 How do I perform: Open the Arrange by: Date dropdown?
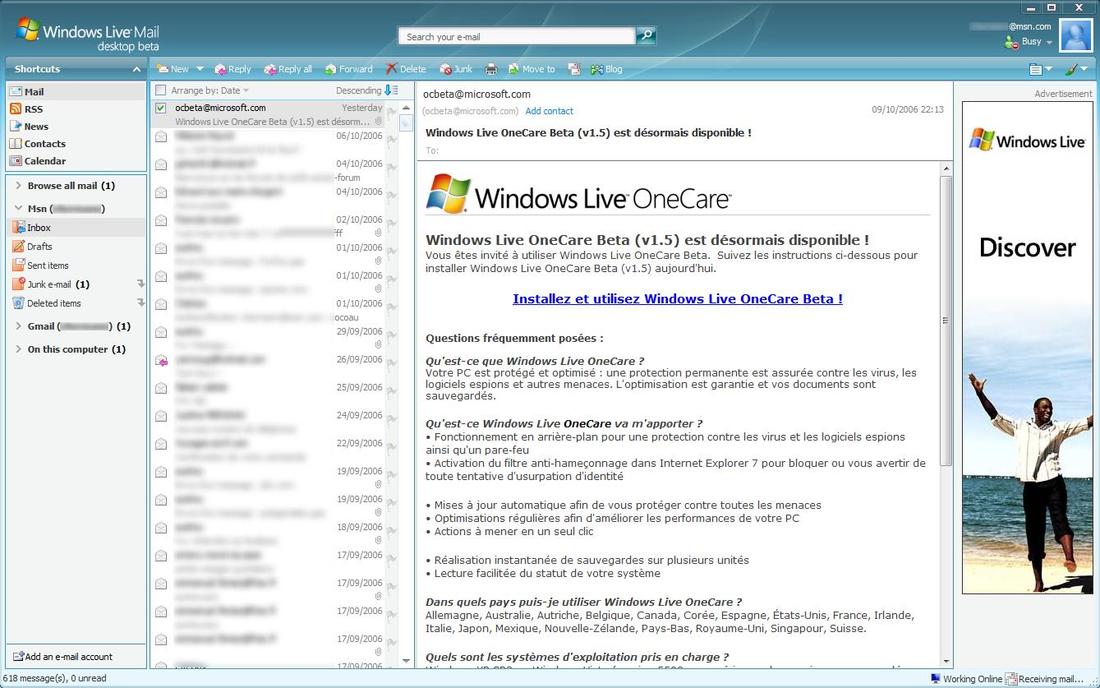(x=210, y=90)
